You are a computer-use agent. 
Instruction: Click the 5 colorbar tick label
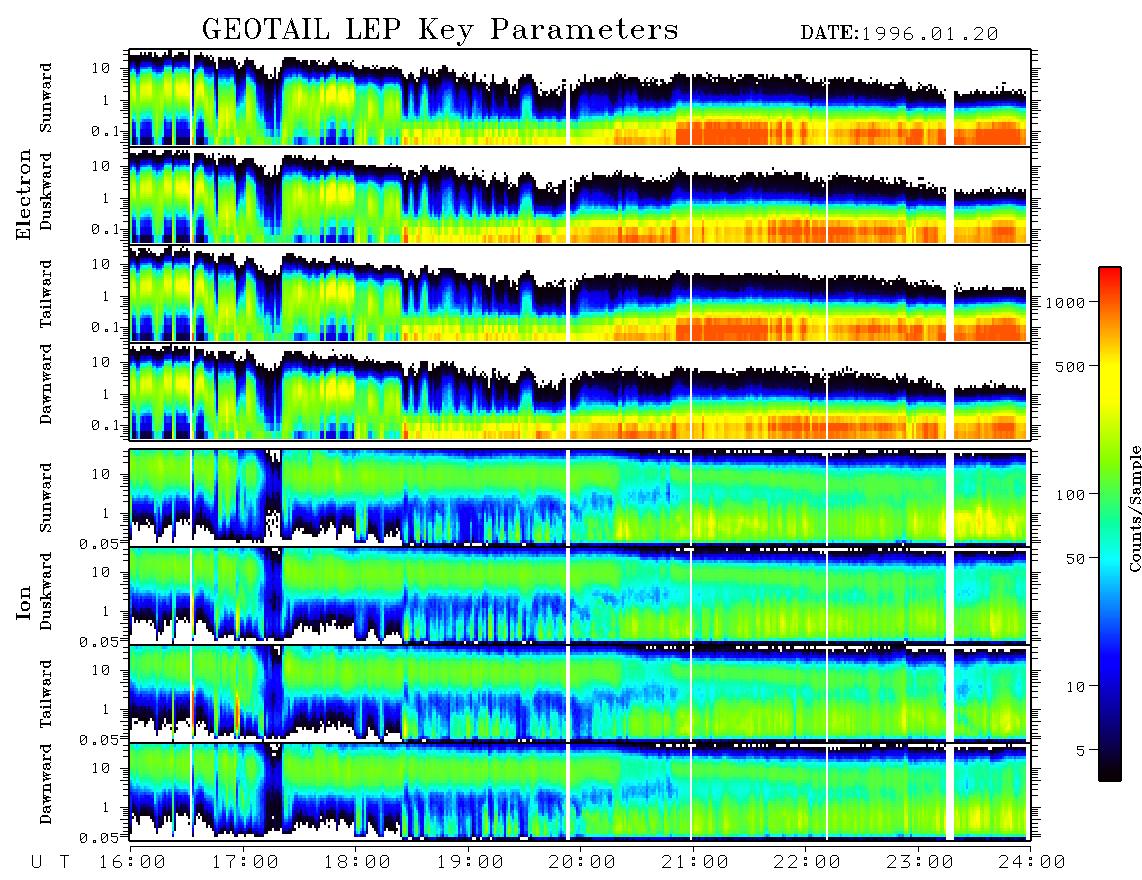pyautogui.click(x=1081, y=751)
